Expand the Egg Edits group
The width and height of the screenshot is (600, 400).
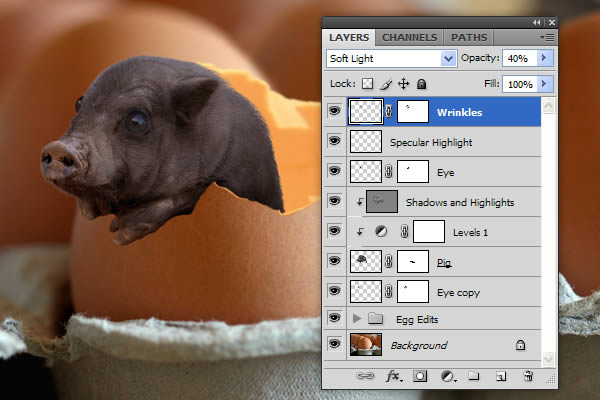357,318
